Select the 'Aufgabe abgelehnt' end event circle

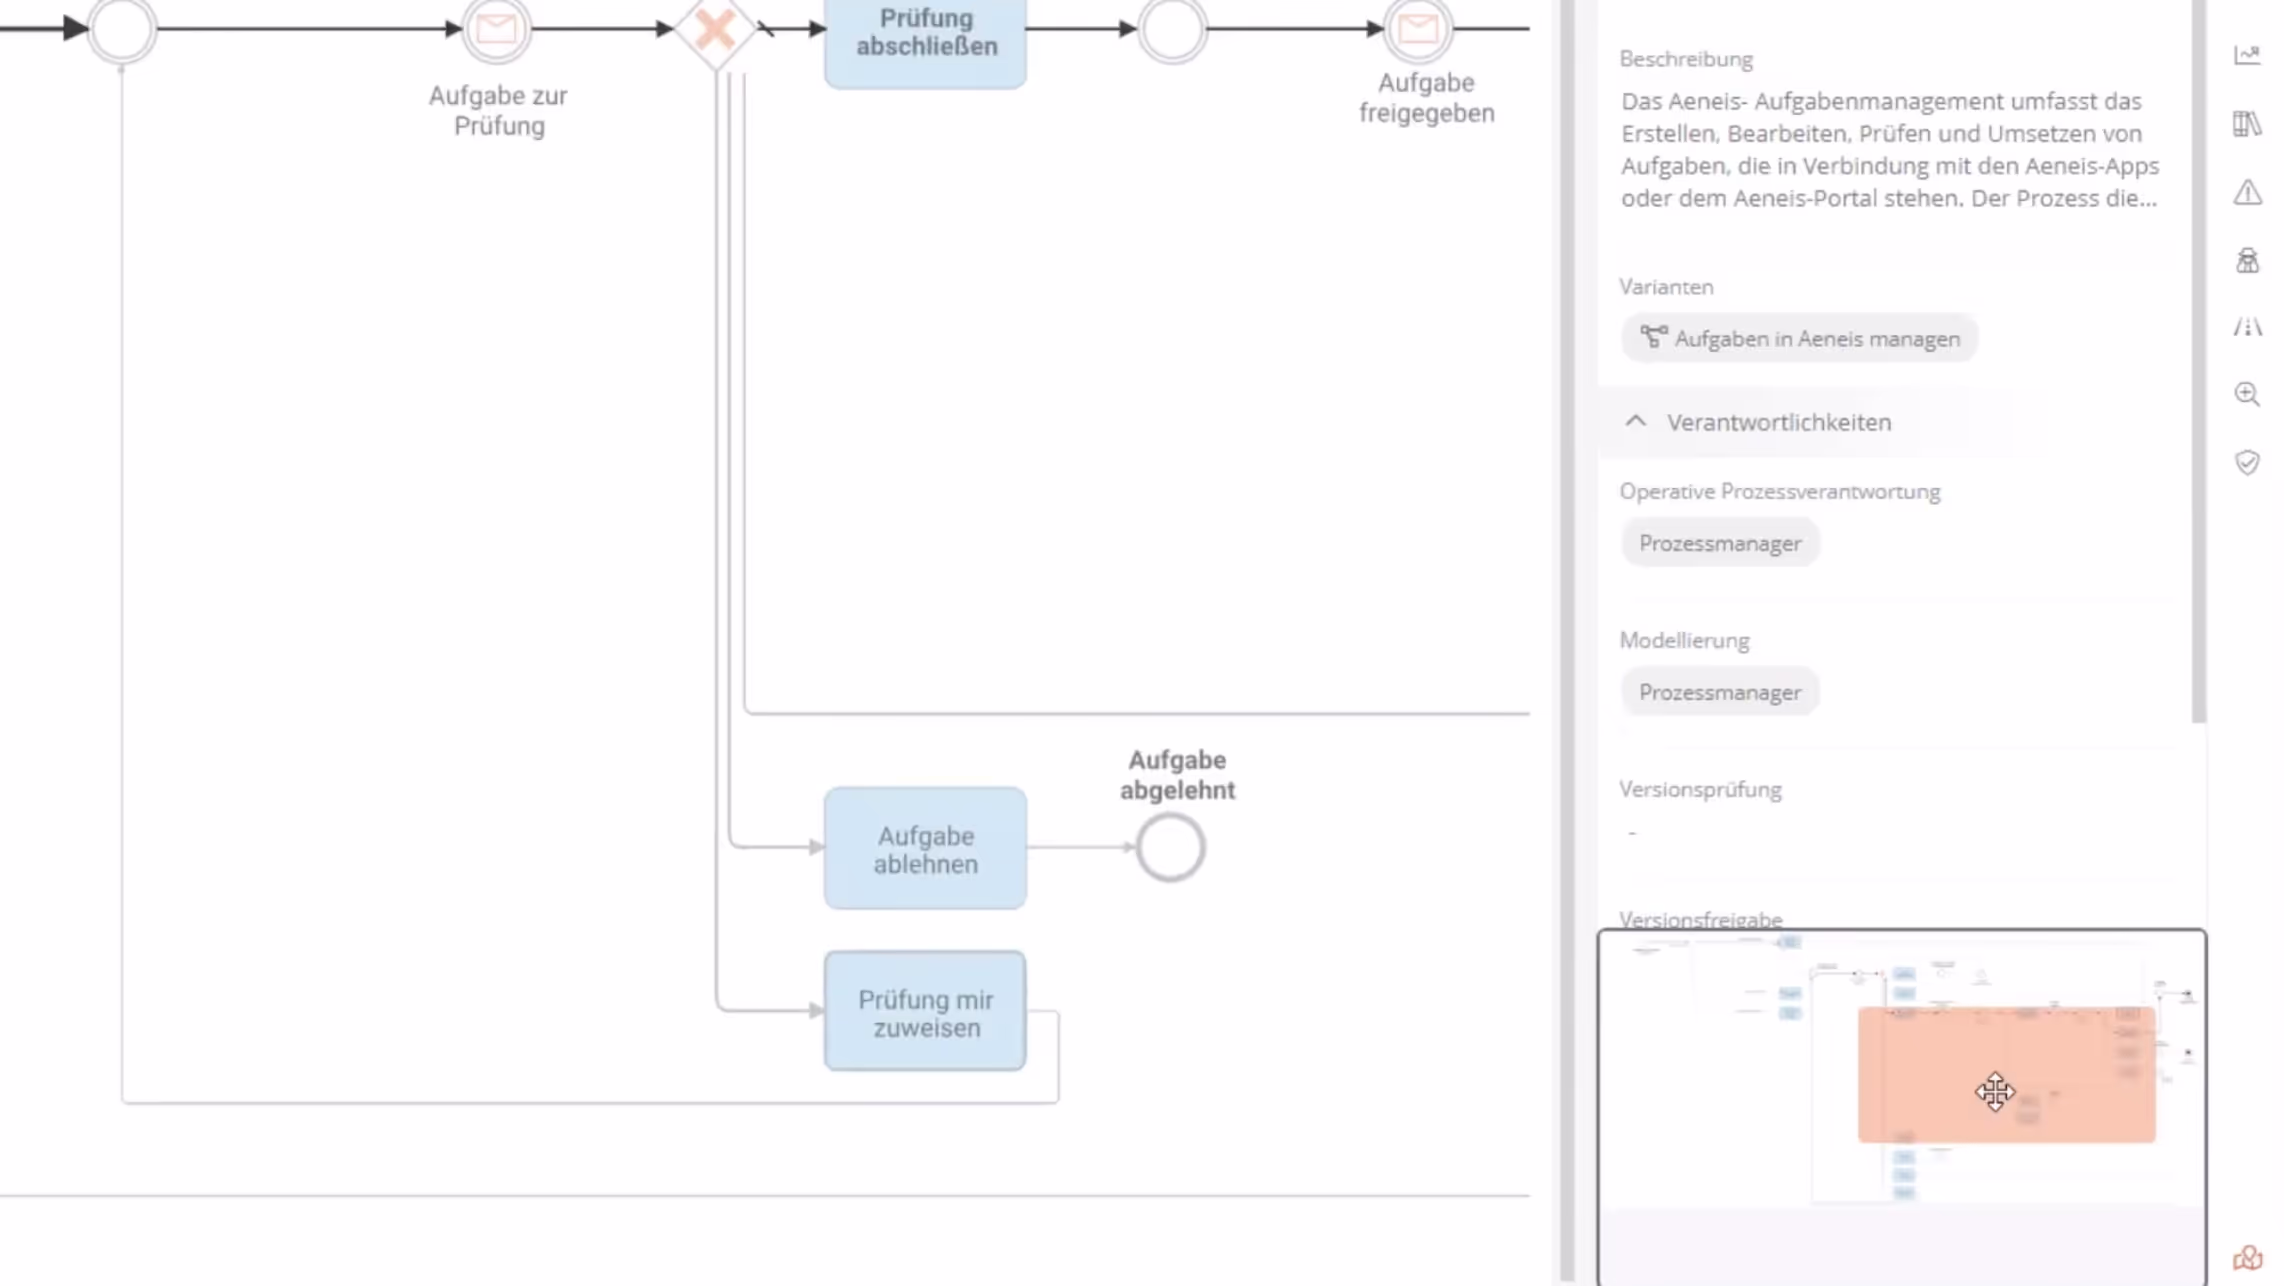tap(1170, 847)
